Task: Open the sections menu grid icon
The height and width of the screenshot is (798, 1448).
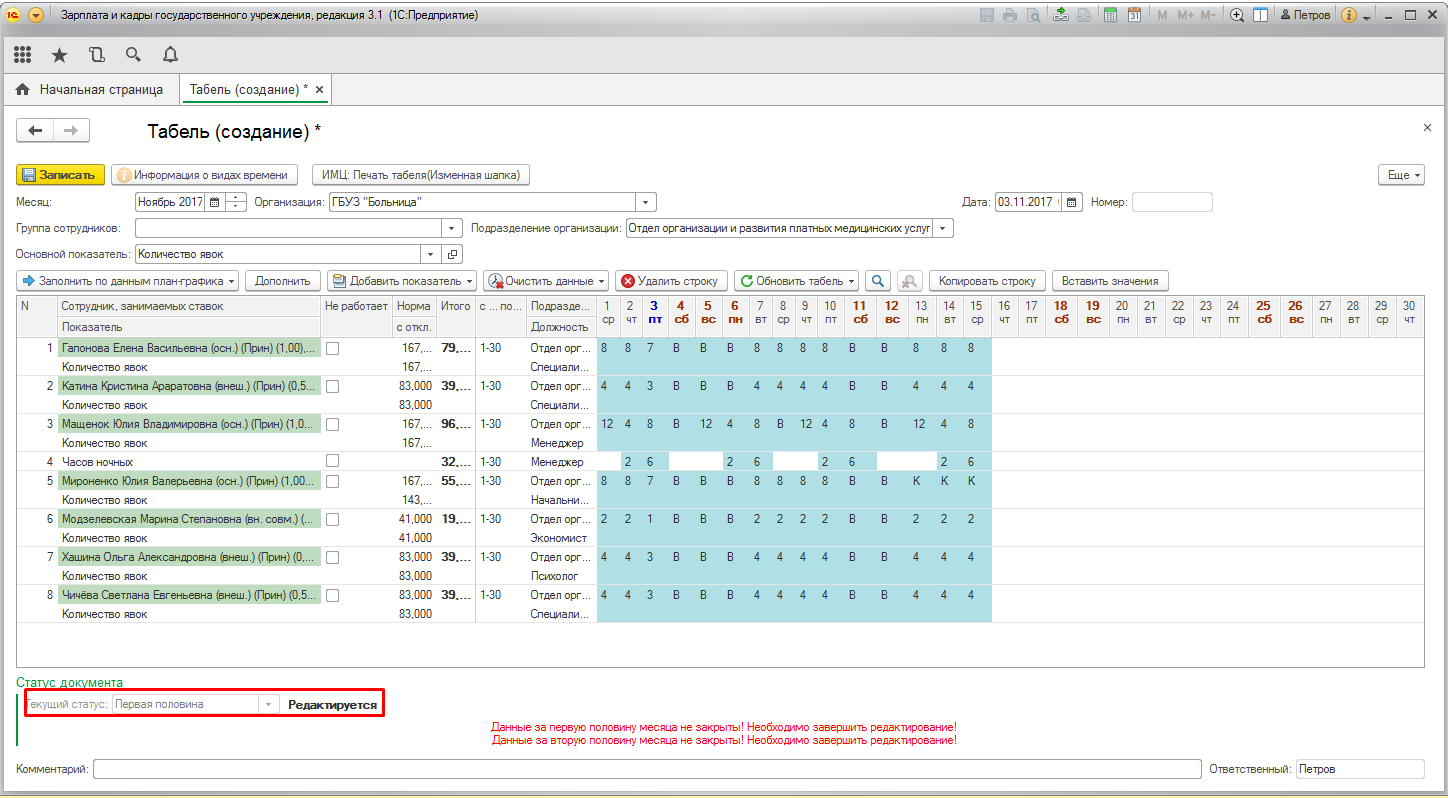Action: click(x=22, y=55)
